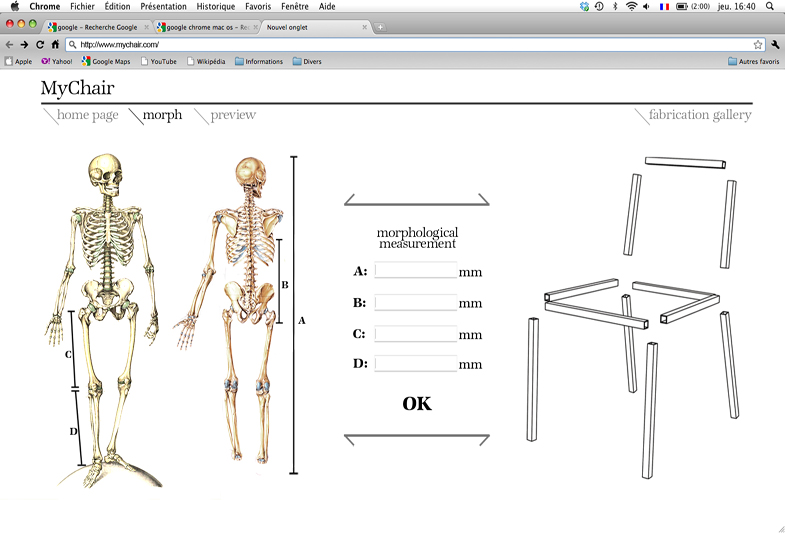
Task: Click the back-view skeleton image
Action: pyautogui.click(x=230, y=310)
